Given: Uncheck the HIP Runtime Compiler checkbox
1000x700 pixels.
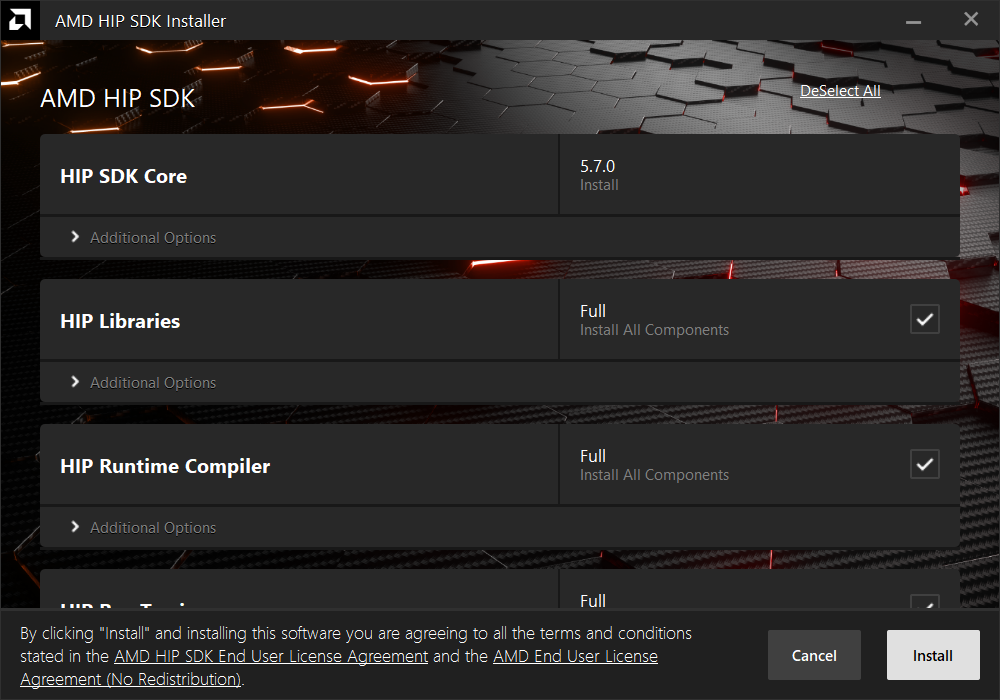Looking at the screenshot, I should pyautogui.click(x=925, y=464).
